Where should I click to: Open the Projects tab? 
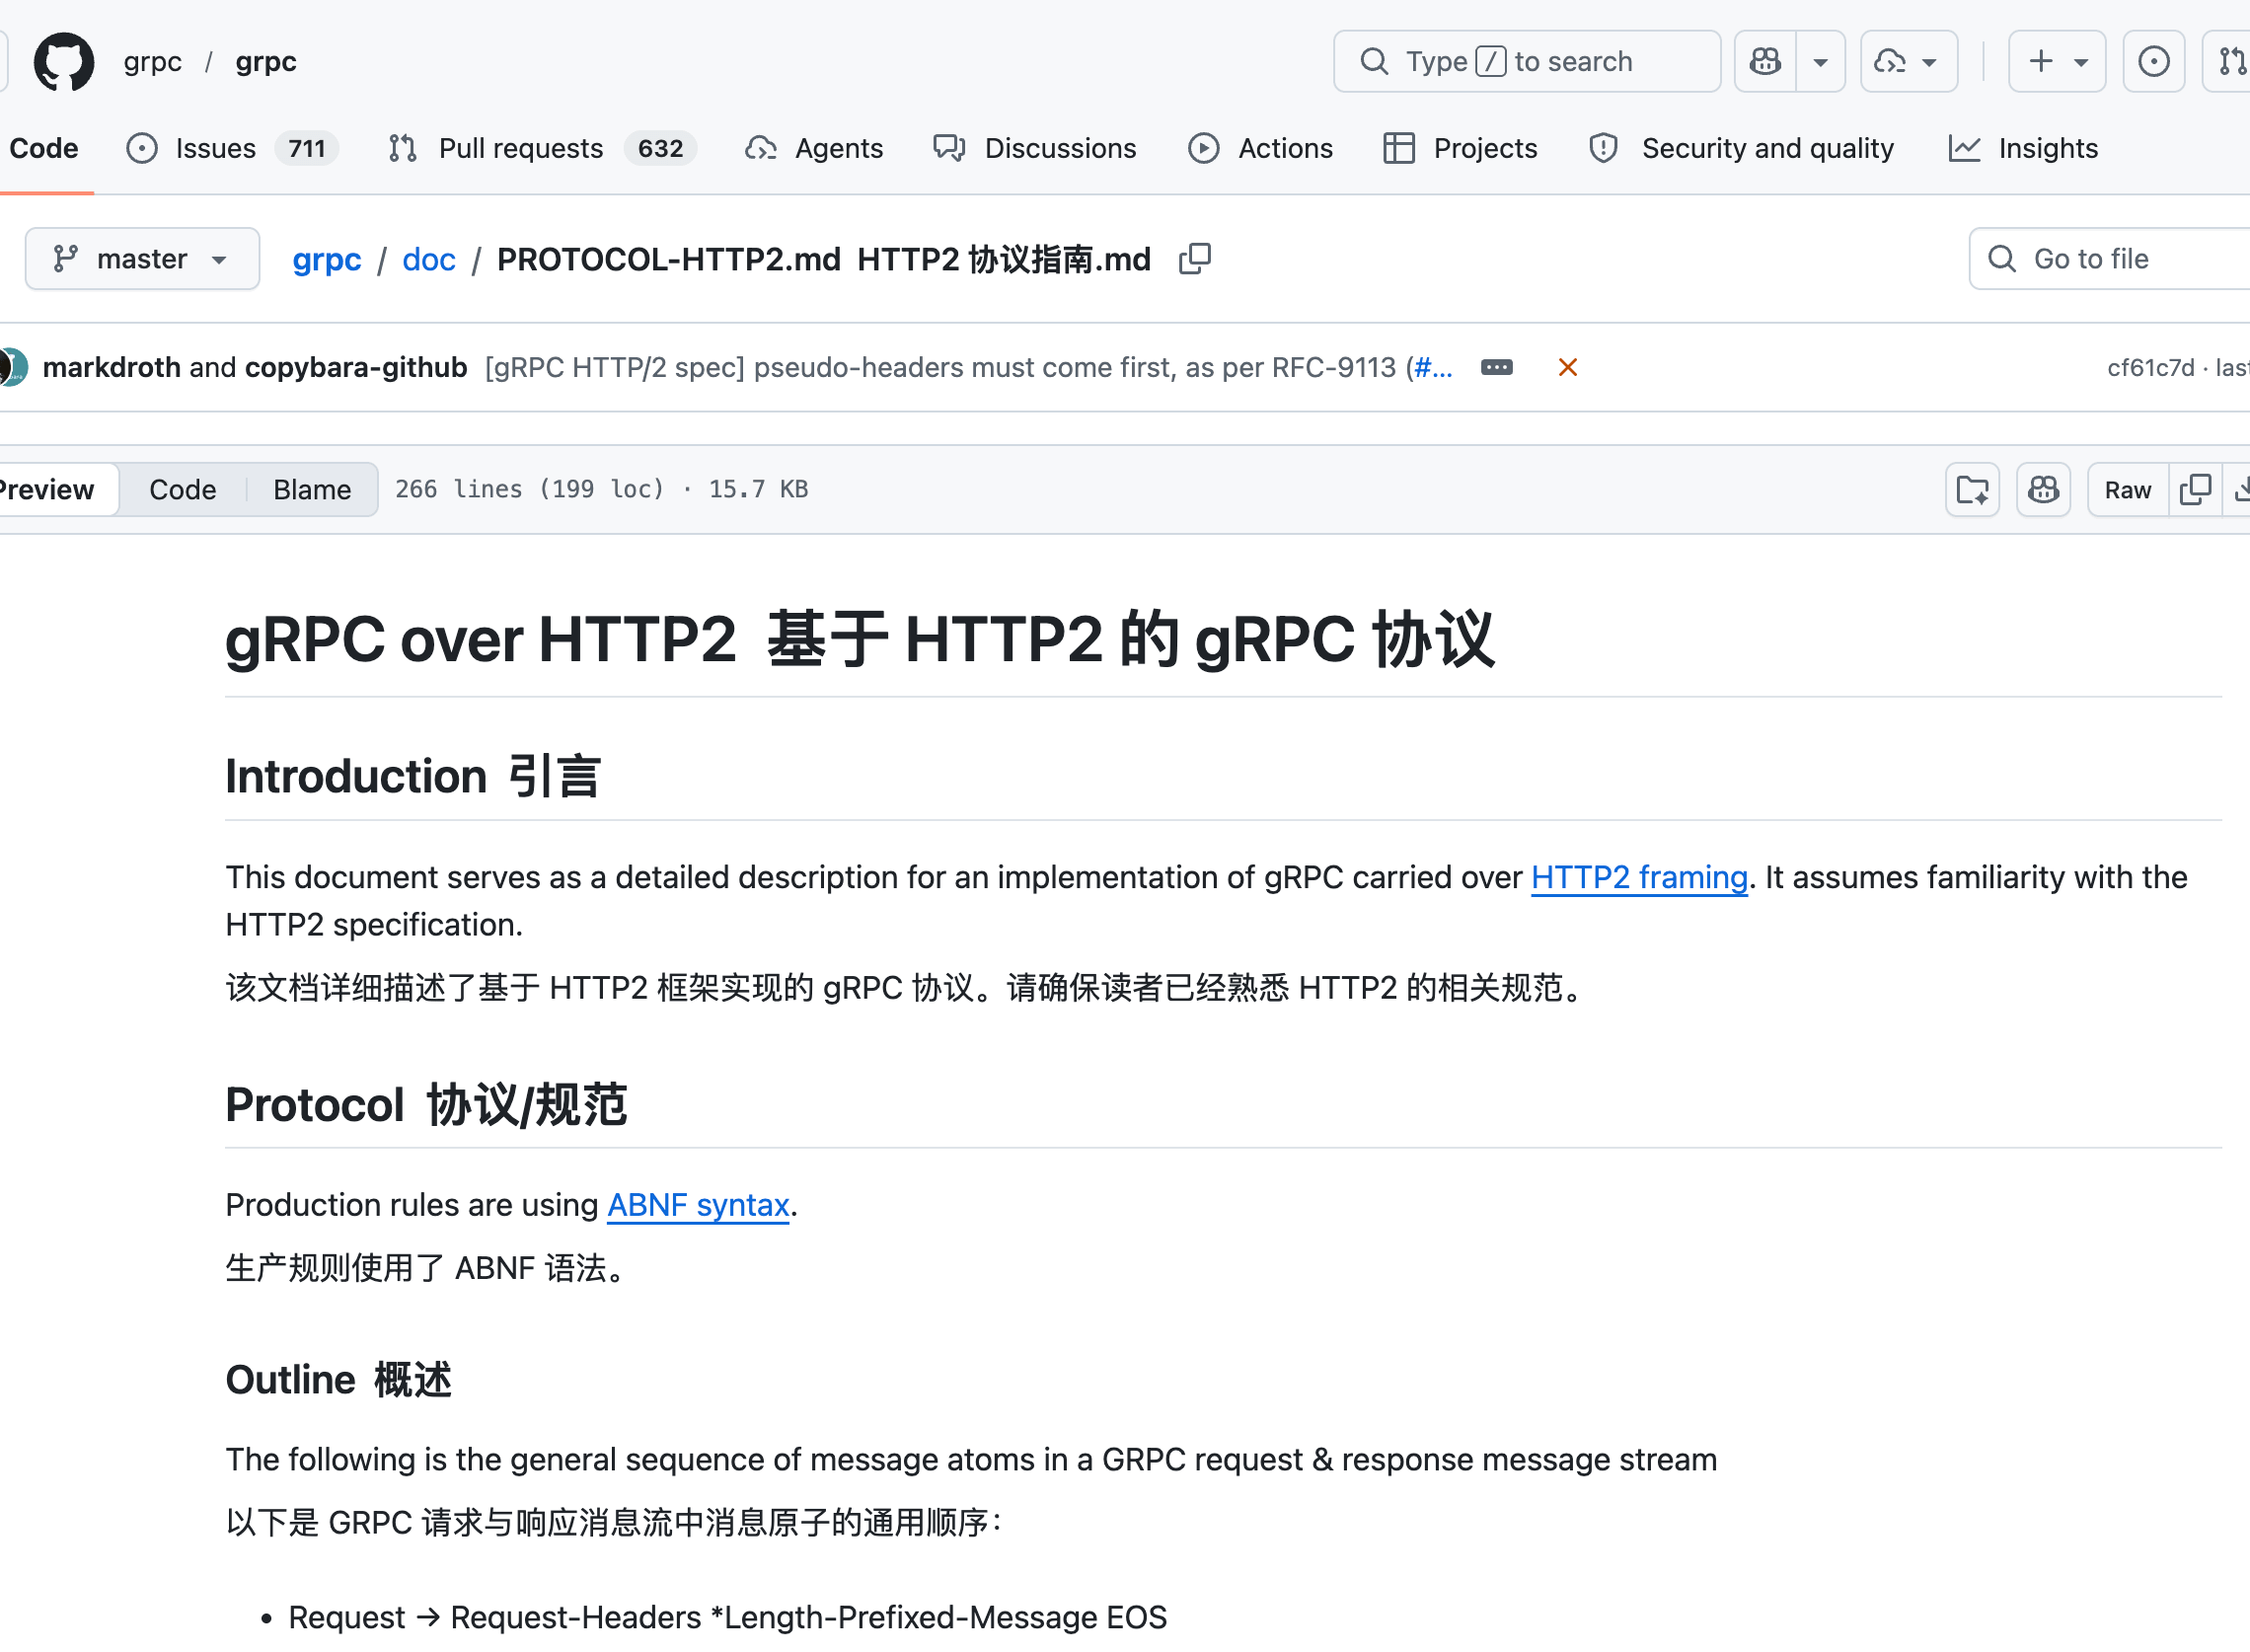pos(1460,149)
